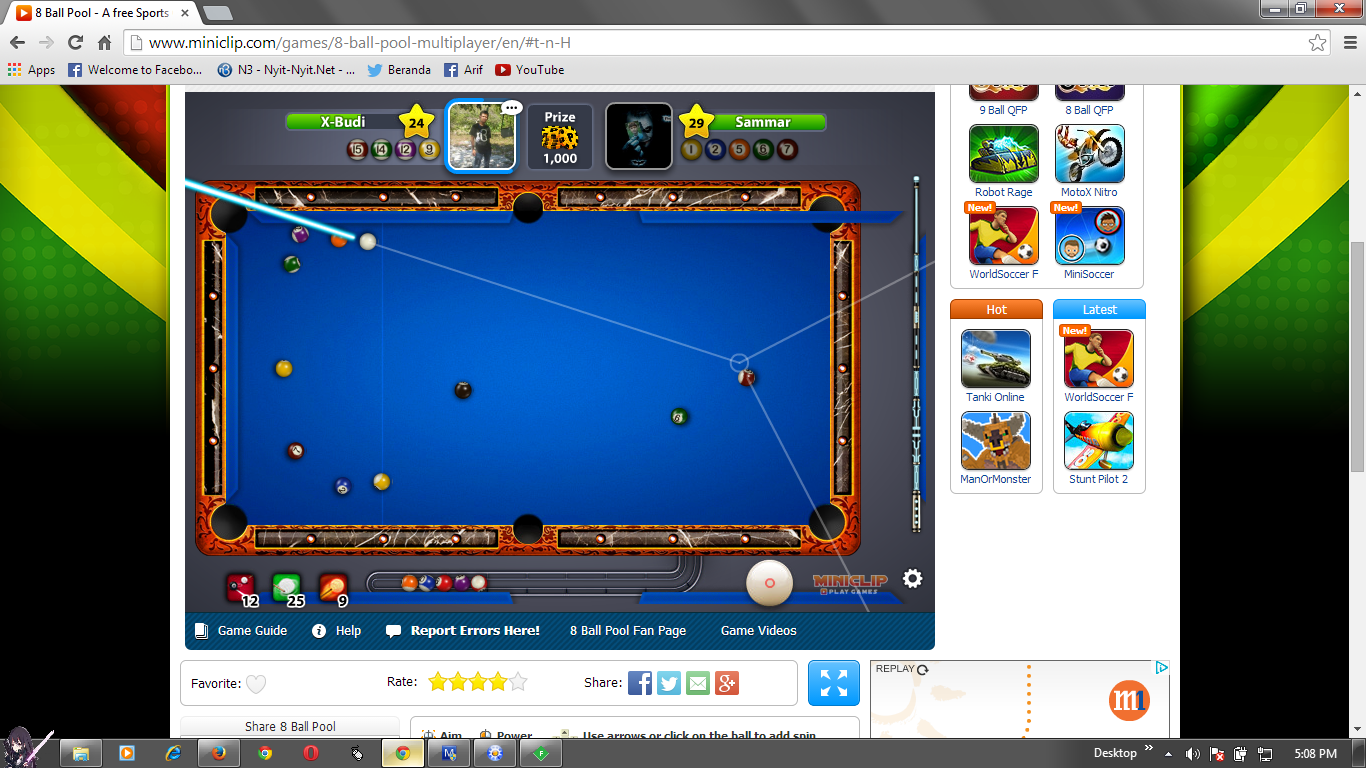
Task: Reload the current page
Action: [75, 42]
